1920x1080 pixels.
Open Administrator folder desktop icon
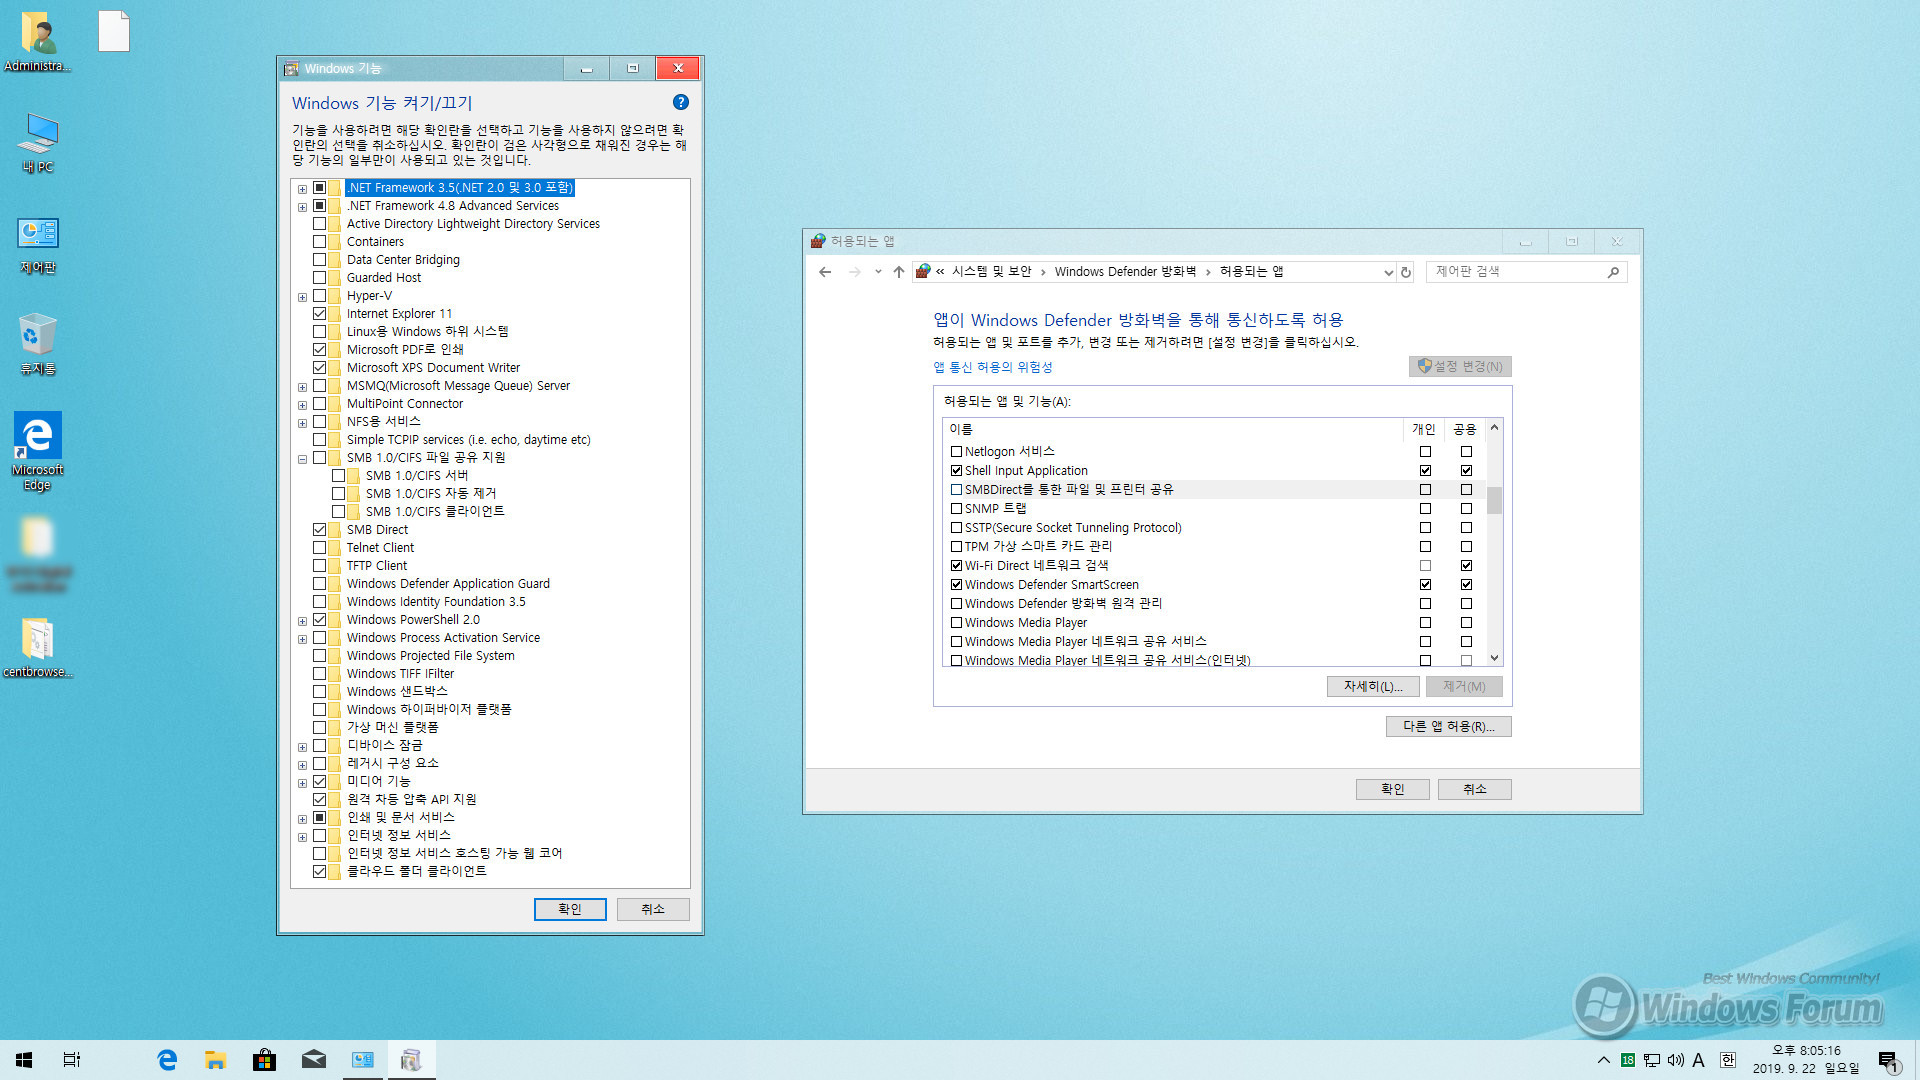(x=38, y=41)
